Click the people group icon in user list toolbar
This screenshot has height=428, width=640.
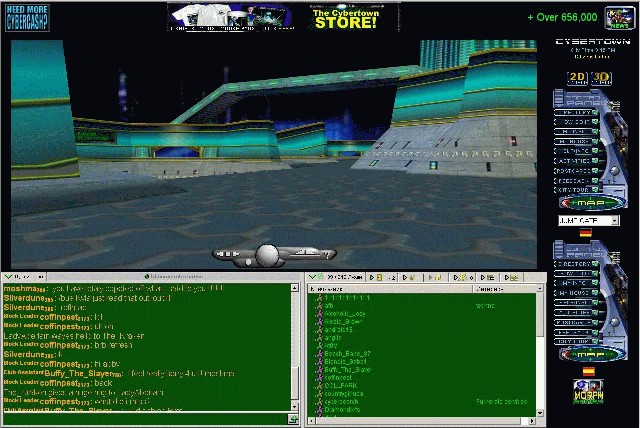pyautogui.click(x=464, y=277)
